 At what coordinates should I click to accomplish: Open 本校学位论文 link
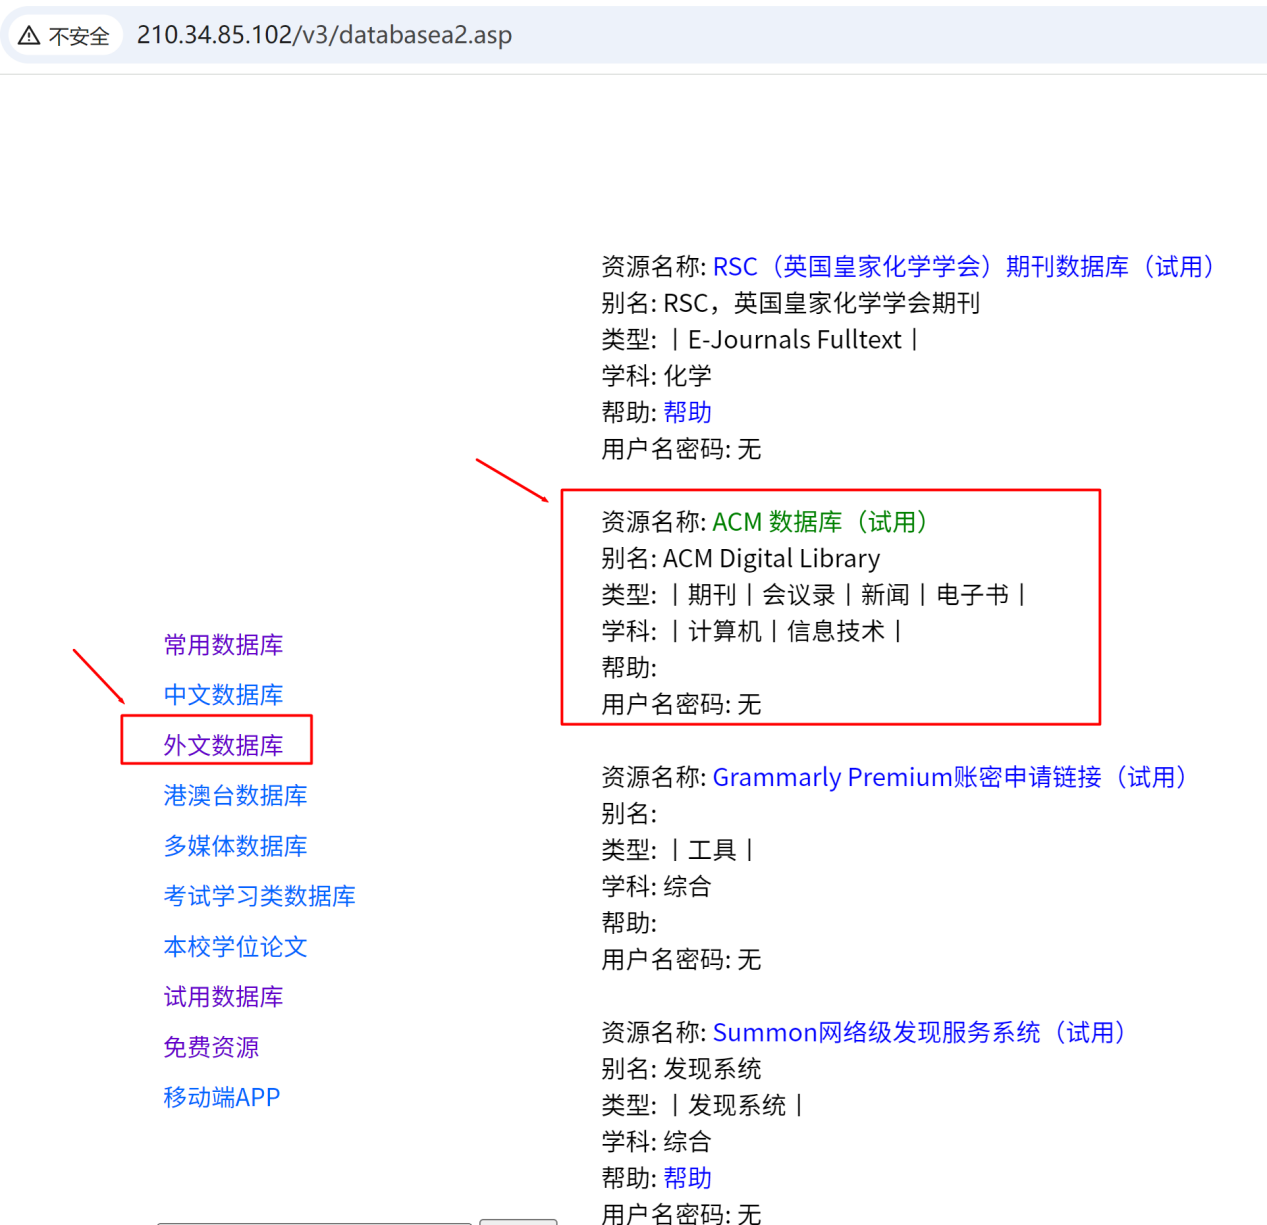click(235, 947)
